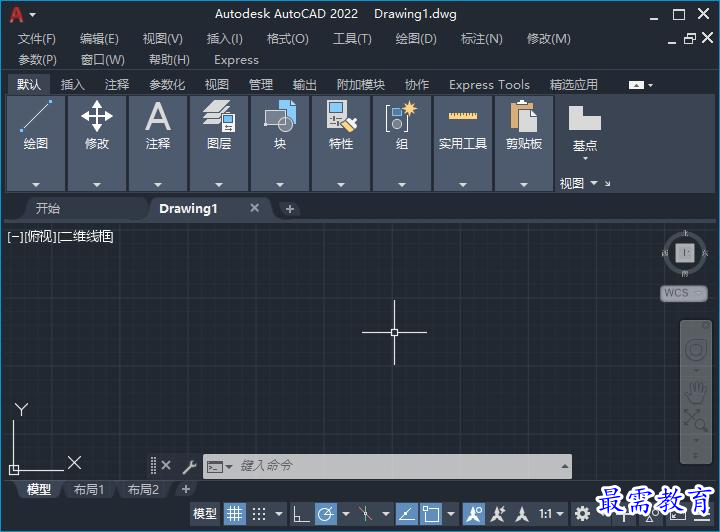Toggle show annotation objects

coord(473,514)
